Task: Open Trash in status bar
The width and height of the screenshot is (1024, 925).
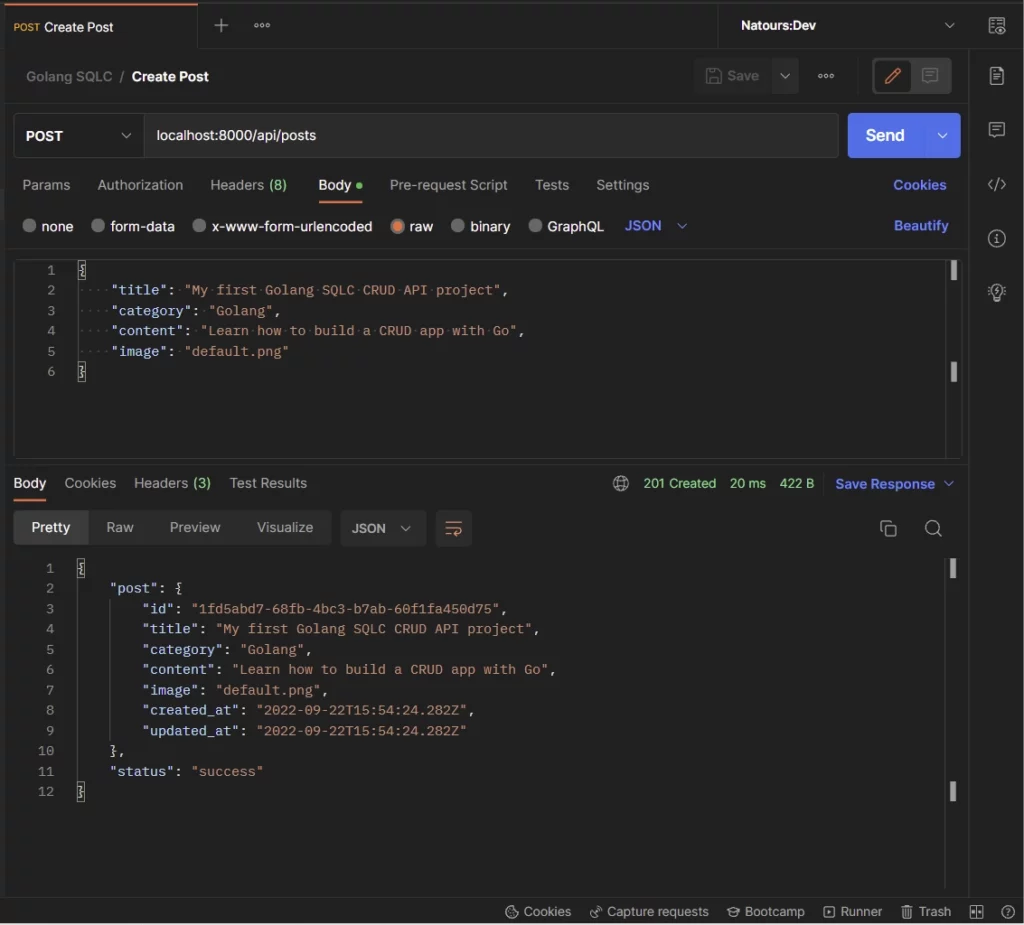Action: click(926, 911)
